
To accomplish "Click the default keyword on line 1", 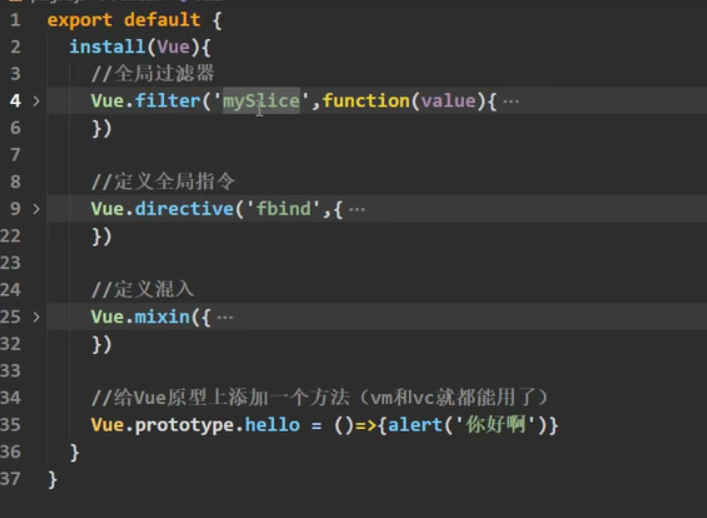I will 162,20.
